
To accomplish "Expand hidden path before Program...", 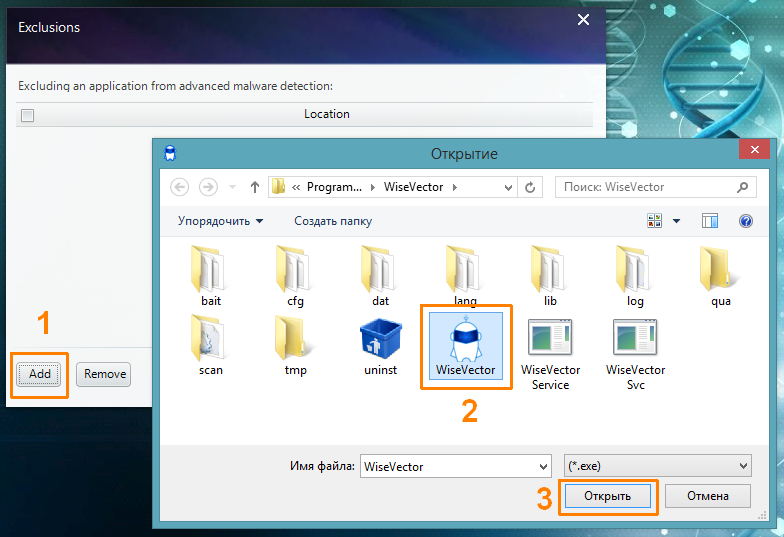I will (x=296, y=187).
